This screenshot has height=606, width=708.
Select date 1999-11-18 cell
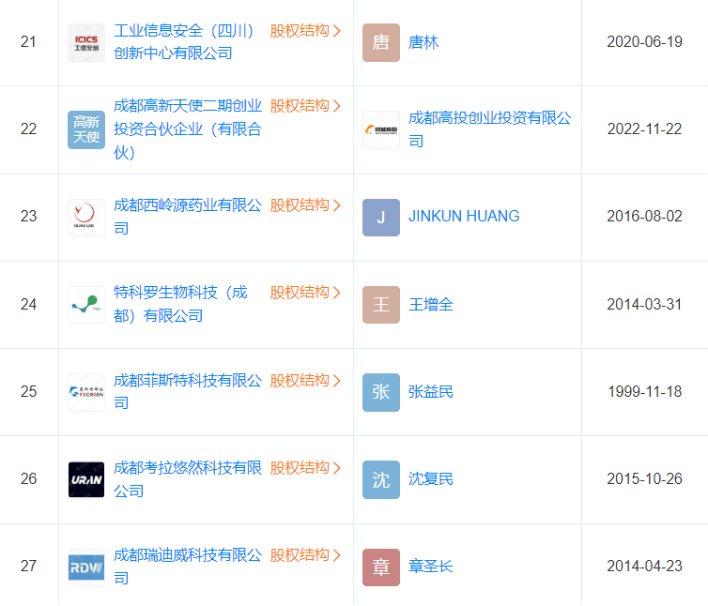pos(644,392)
